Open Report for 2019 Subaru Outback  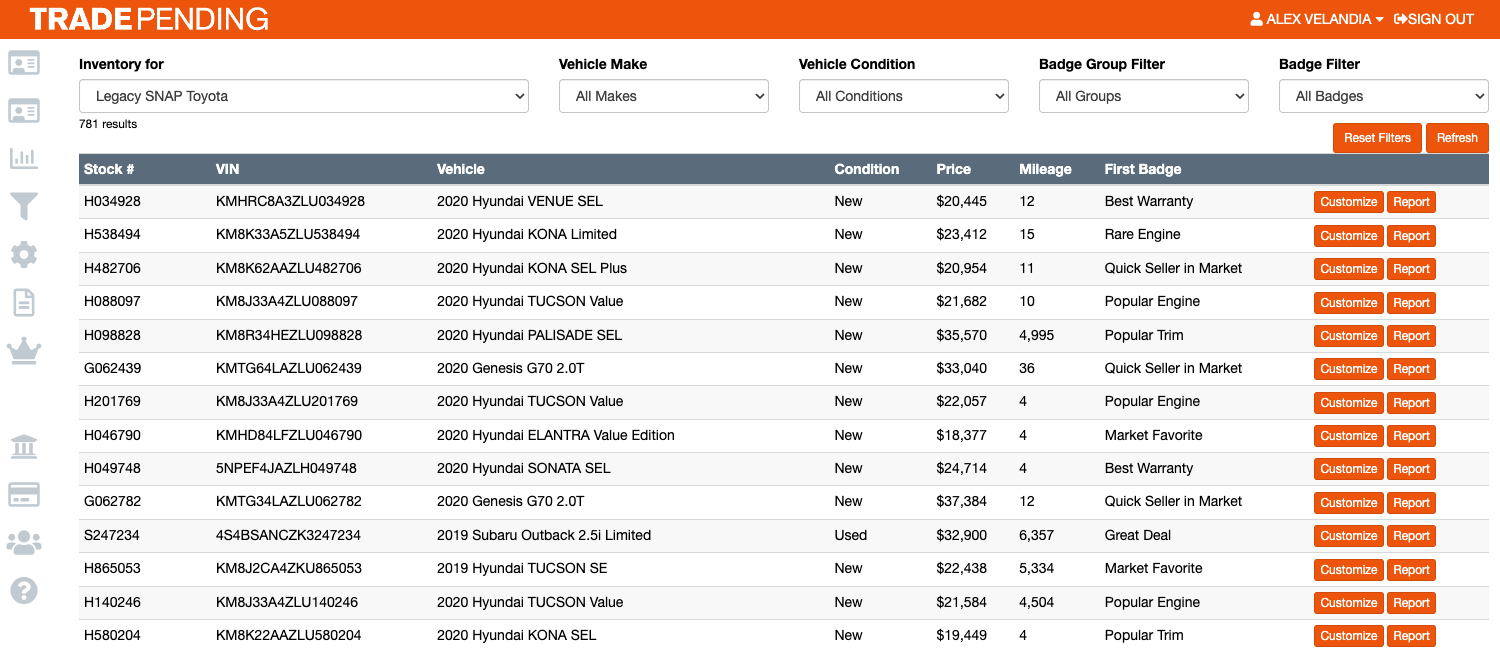point(1410,536)
